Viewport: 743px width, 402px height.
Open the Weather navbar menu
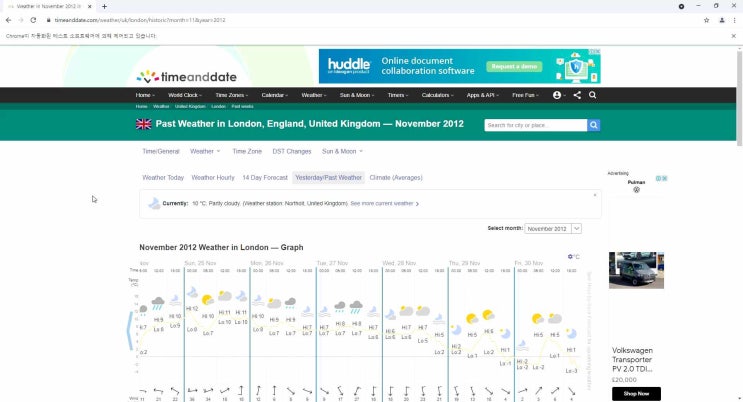(x=314, y=95)
